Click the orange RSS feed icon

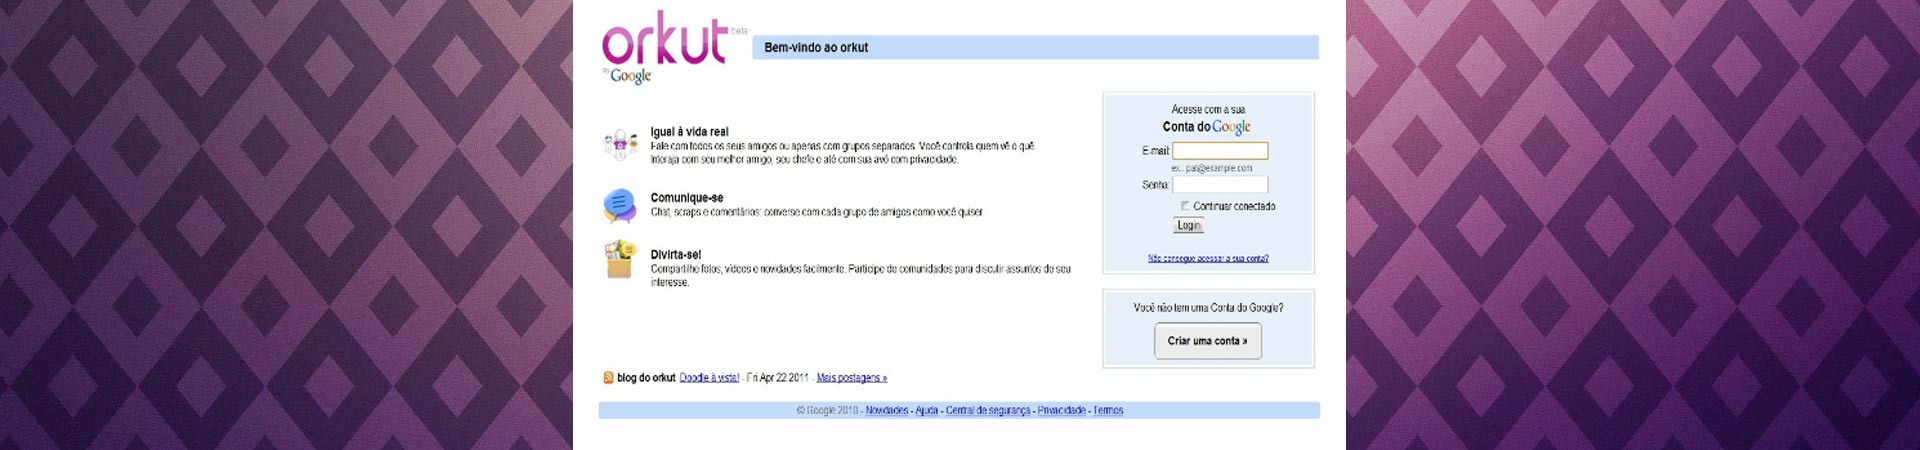coord(608,378)
